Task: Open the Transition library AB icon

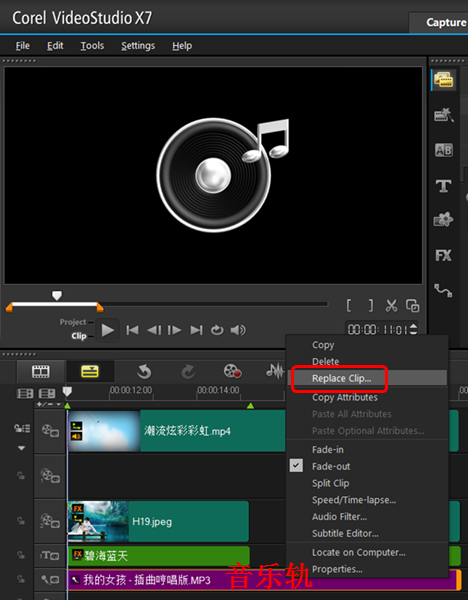Action: coord(444,150)
